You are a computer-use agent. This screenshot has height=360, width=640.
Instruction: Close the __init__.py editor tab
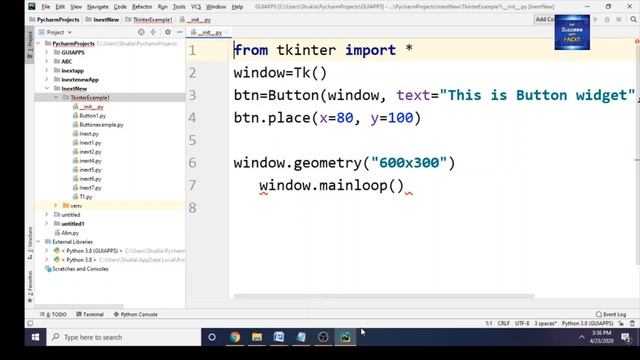tap(227, 32)
